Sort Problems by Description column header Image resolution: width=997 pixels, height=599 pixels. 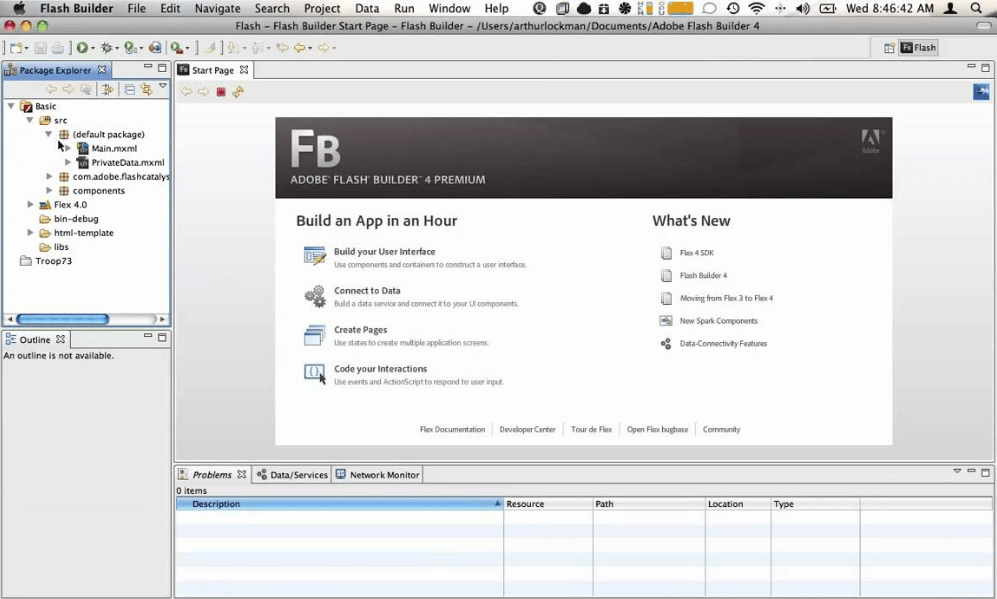coord(340,504)
